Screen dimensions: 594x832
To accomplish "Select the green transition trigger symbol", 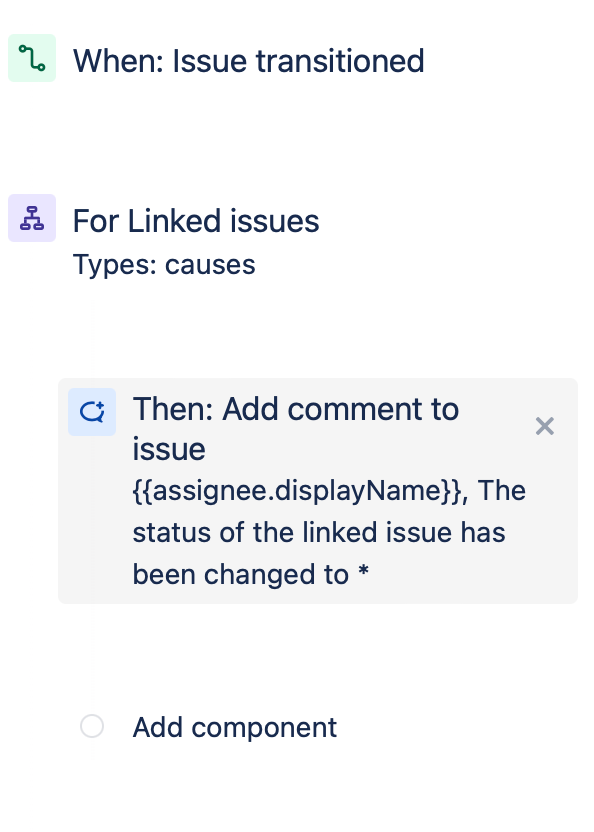I will [x=31, y=58].
